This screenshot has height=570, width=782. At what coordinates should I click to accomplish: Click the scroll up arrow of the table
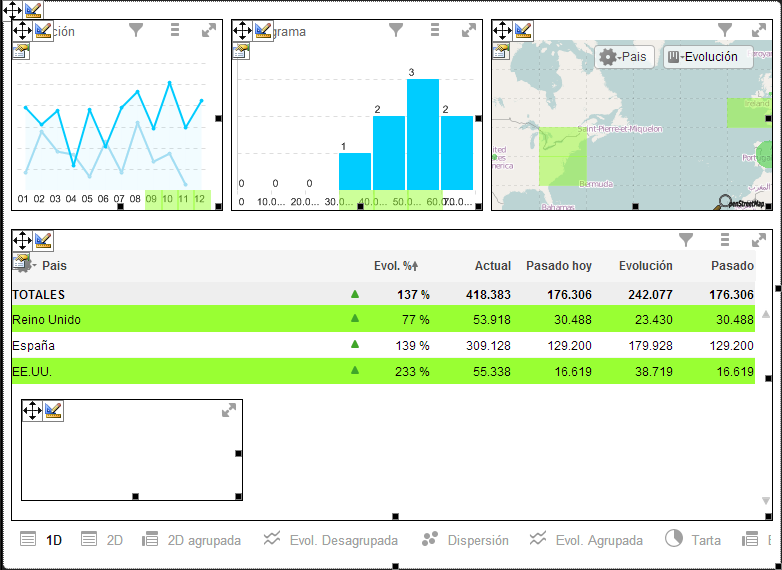(766, 314)
